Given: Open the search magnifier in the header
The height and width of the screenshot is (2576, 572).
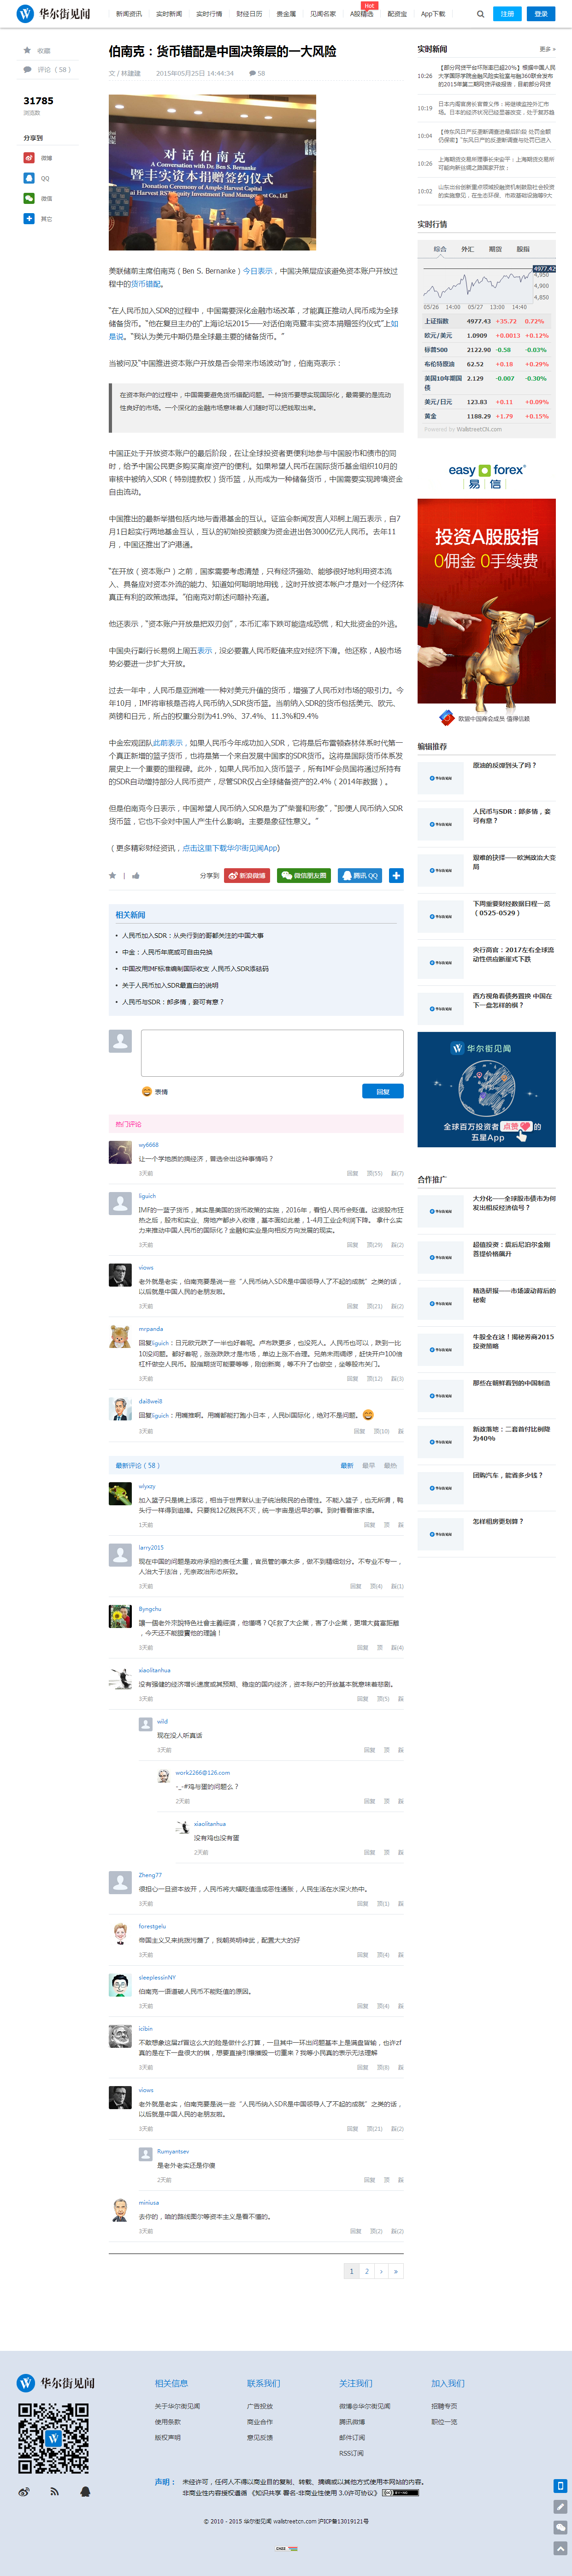Looking at the screenshot, I should (480, 14).
